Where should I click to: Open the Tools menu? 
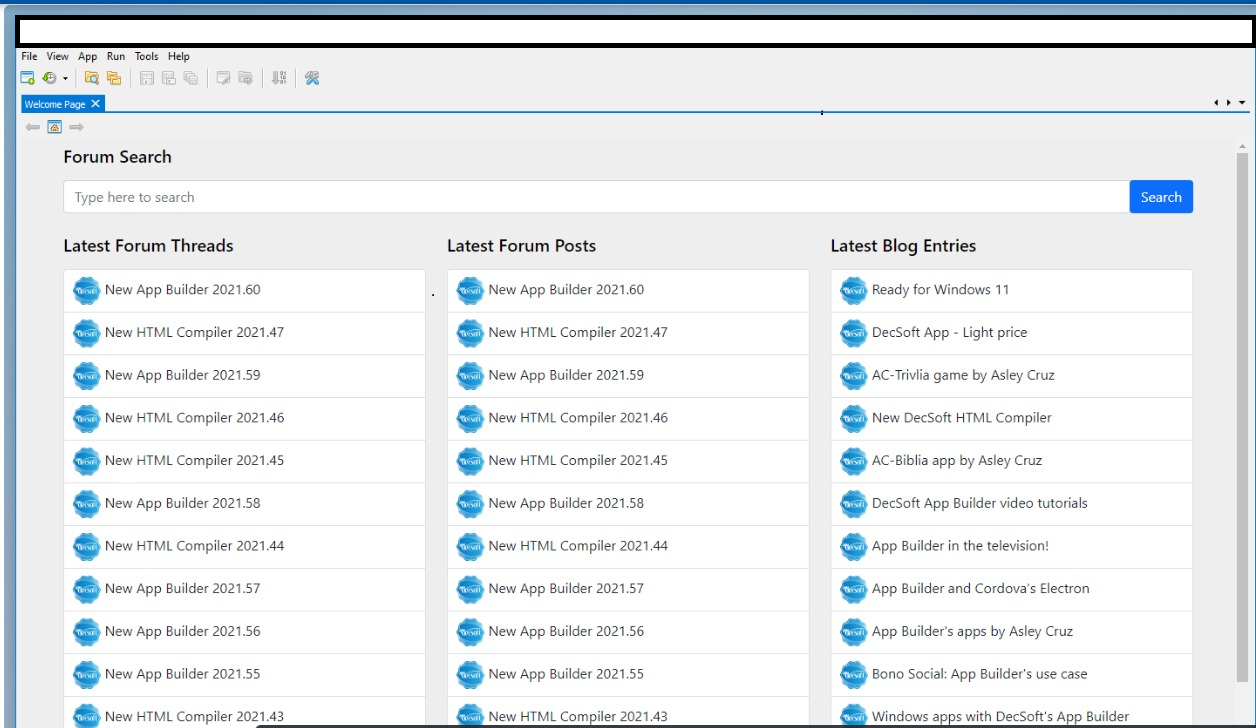click(x=147, y=57)
